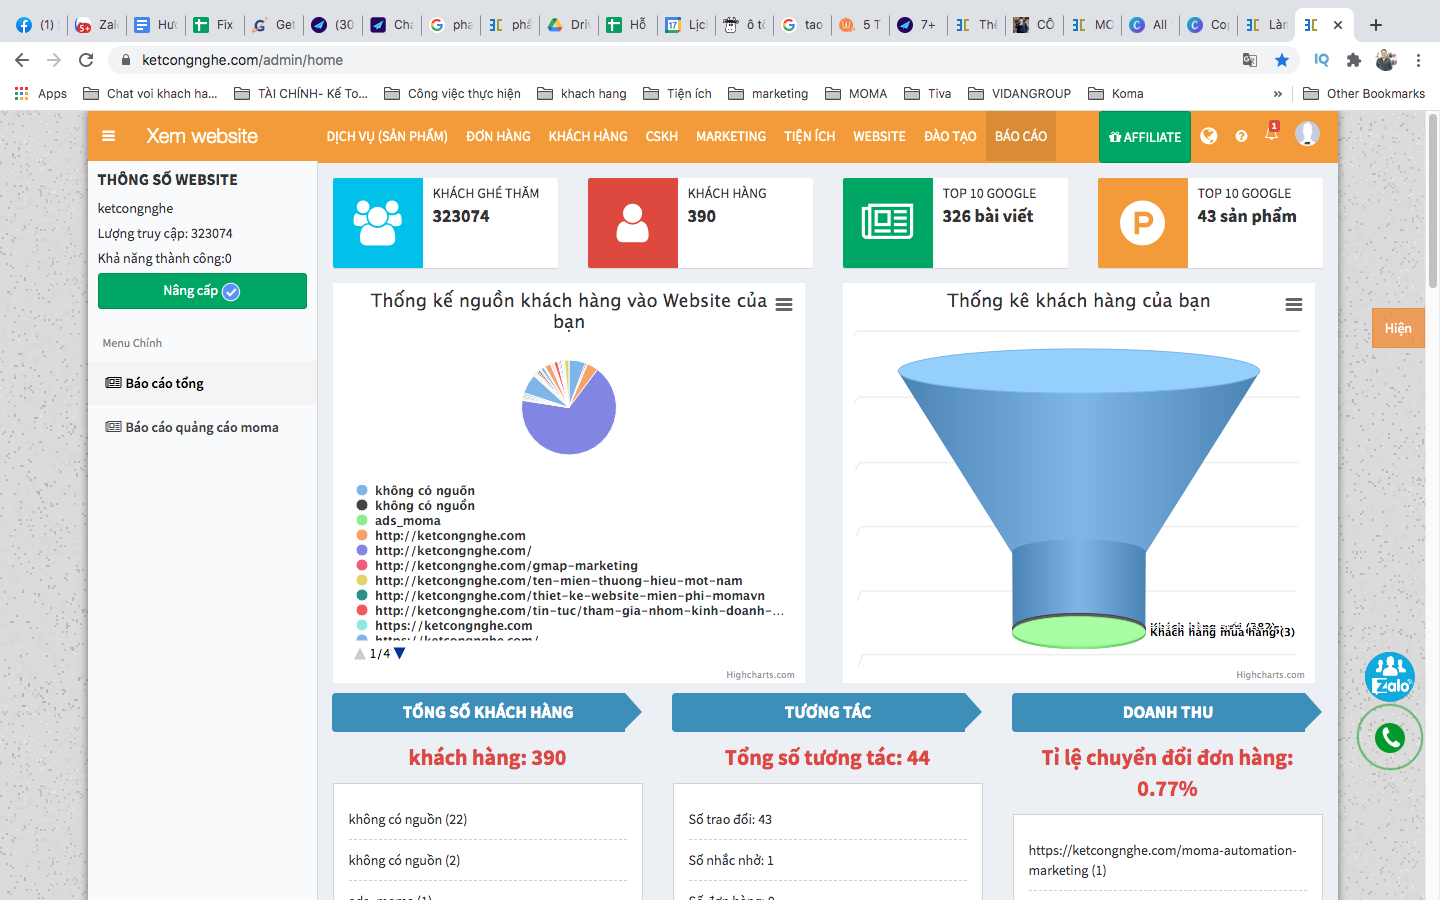1440x900 pixels.
Task: Click the user avatar profile icon
Action: [1307, 134]
